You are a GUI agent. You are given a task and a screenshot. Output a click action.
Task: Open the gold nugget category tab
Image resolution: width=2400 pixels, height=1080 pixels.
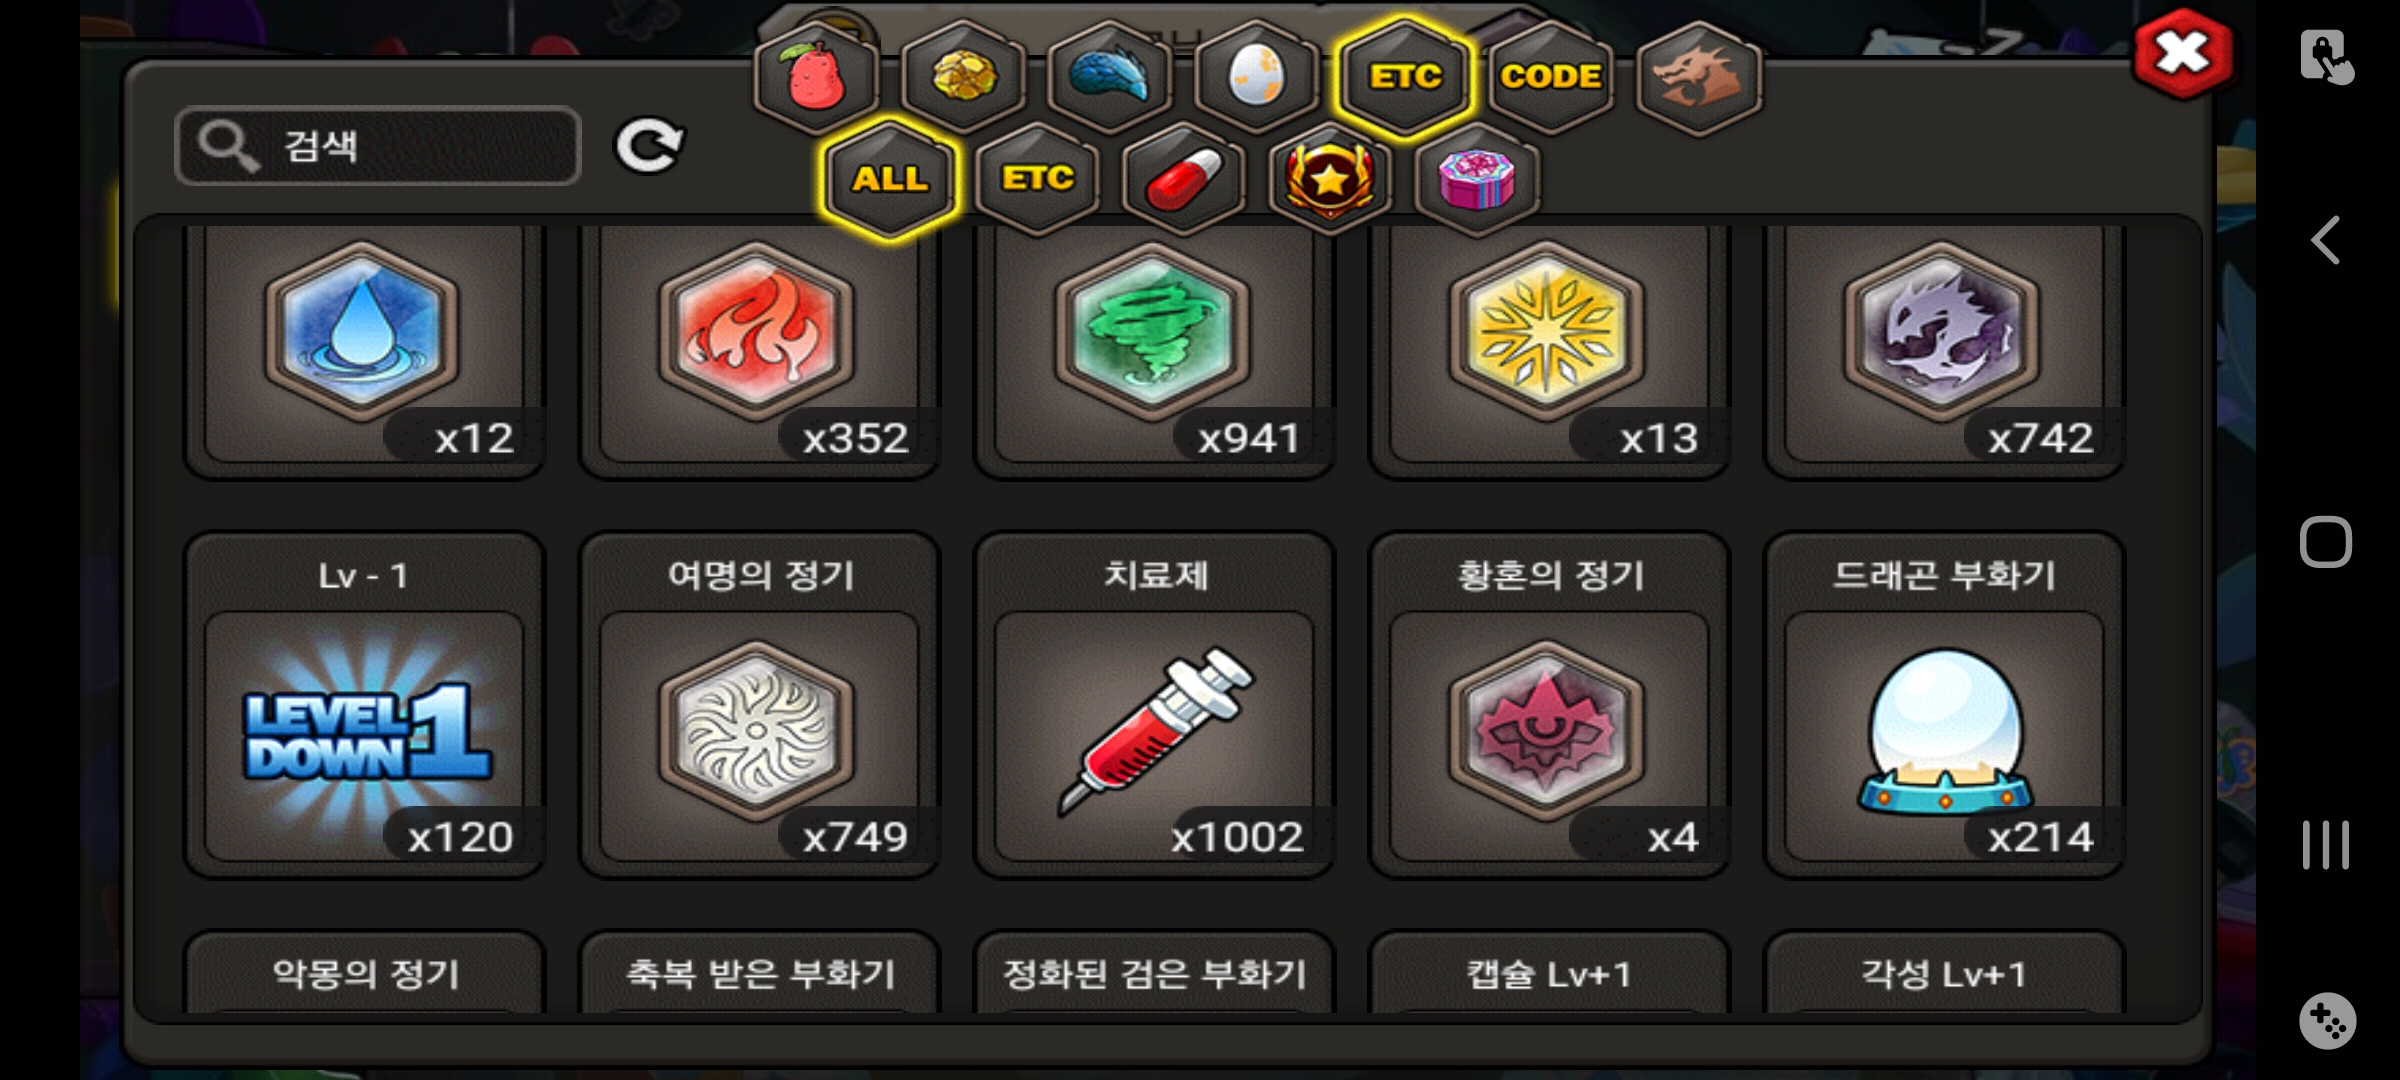click(x=964, y=77)
